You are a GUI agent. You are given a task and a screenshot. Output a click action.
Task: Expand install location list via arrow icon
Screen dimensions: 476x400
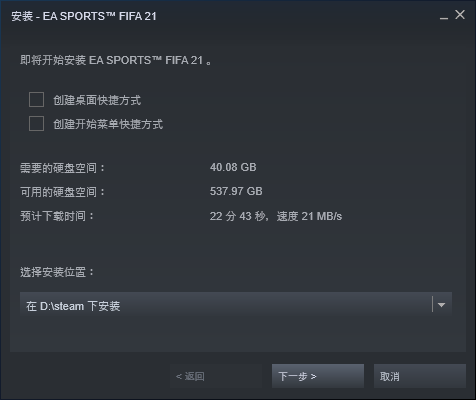pos(441,305)
